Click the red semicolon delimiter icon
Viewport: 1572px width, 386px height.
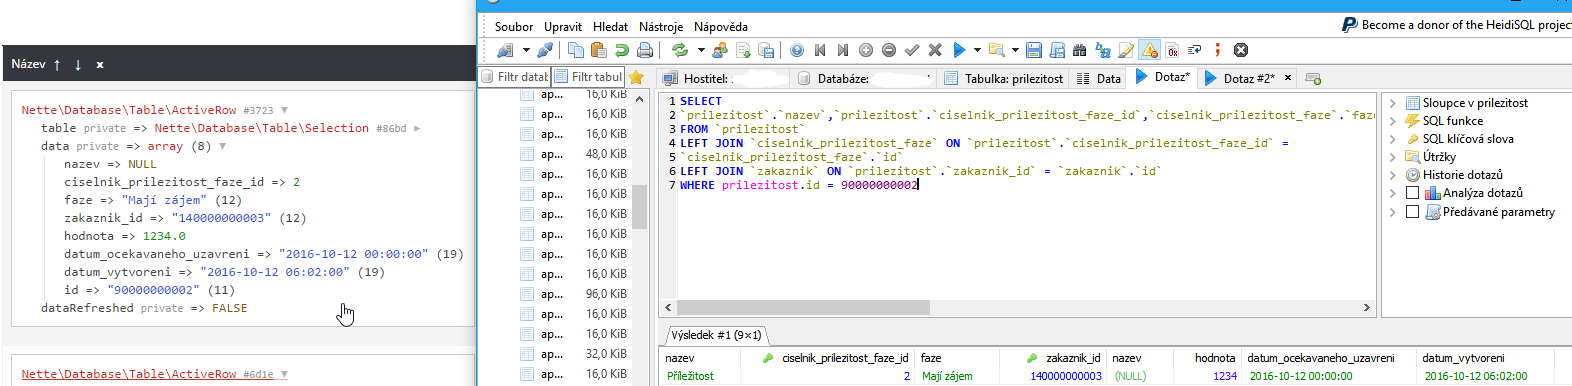(x=1217, y=50)
